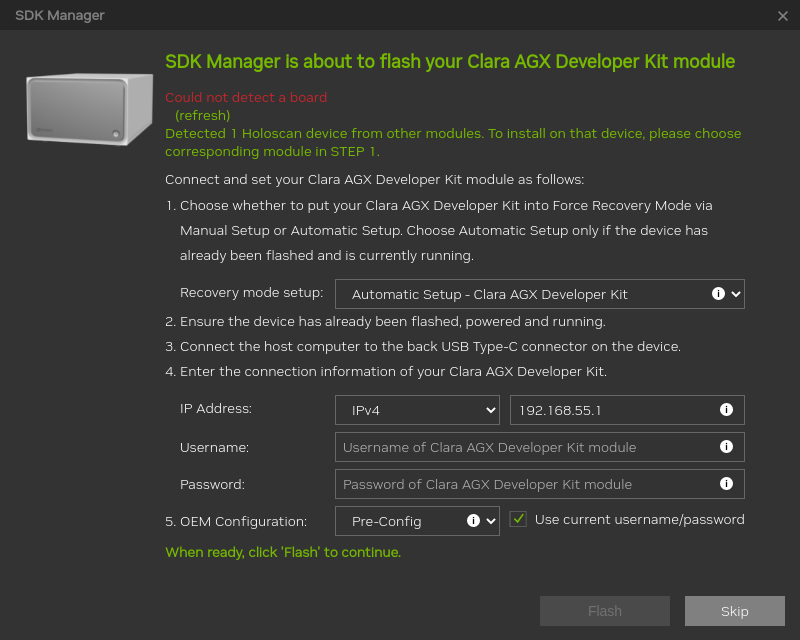Screen dimensions: 800x640
Task: Click the Username field info icon
Action: pyautogui.click(x=727, y=447)
